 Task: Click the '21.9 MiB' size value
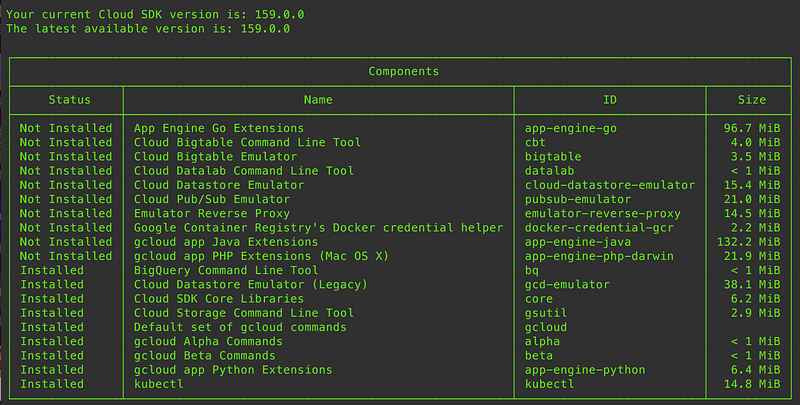click(x=752, y=257)
